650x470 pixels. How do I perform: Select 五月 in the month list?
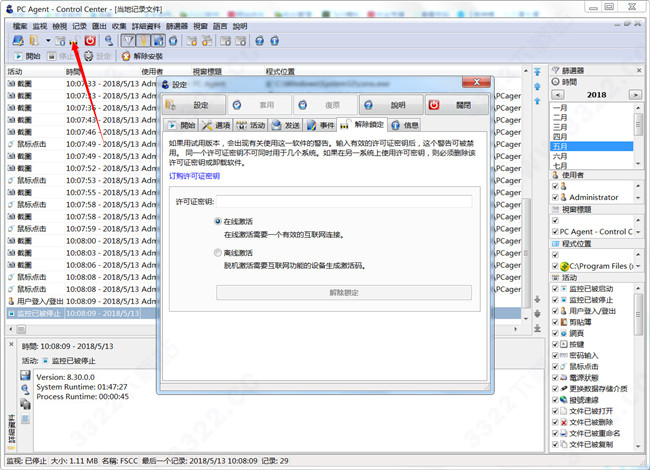[x=592, y=146]
